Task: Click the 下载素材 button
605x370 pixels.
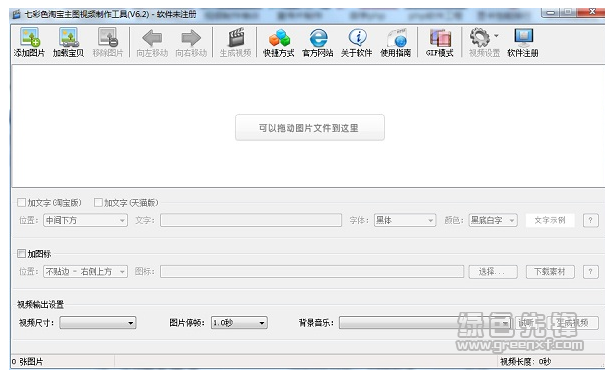Action: tap(550, 272)
